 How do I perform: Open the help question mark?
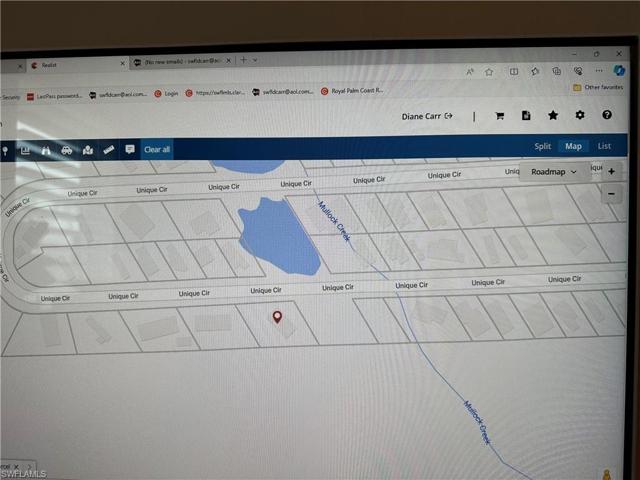coord(607,115)
